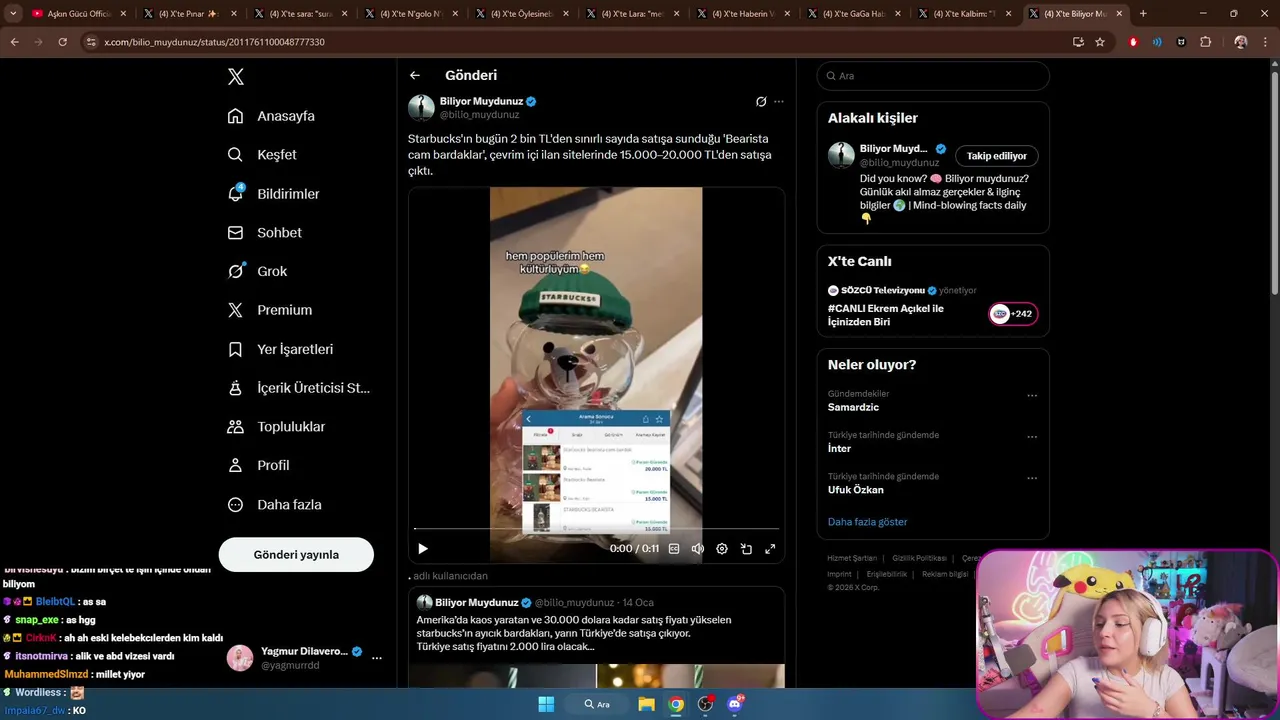Click the Ara search field

pos(933,76)
